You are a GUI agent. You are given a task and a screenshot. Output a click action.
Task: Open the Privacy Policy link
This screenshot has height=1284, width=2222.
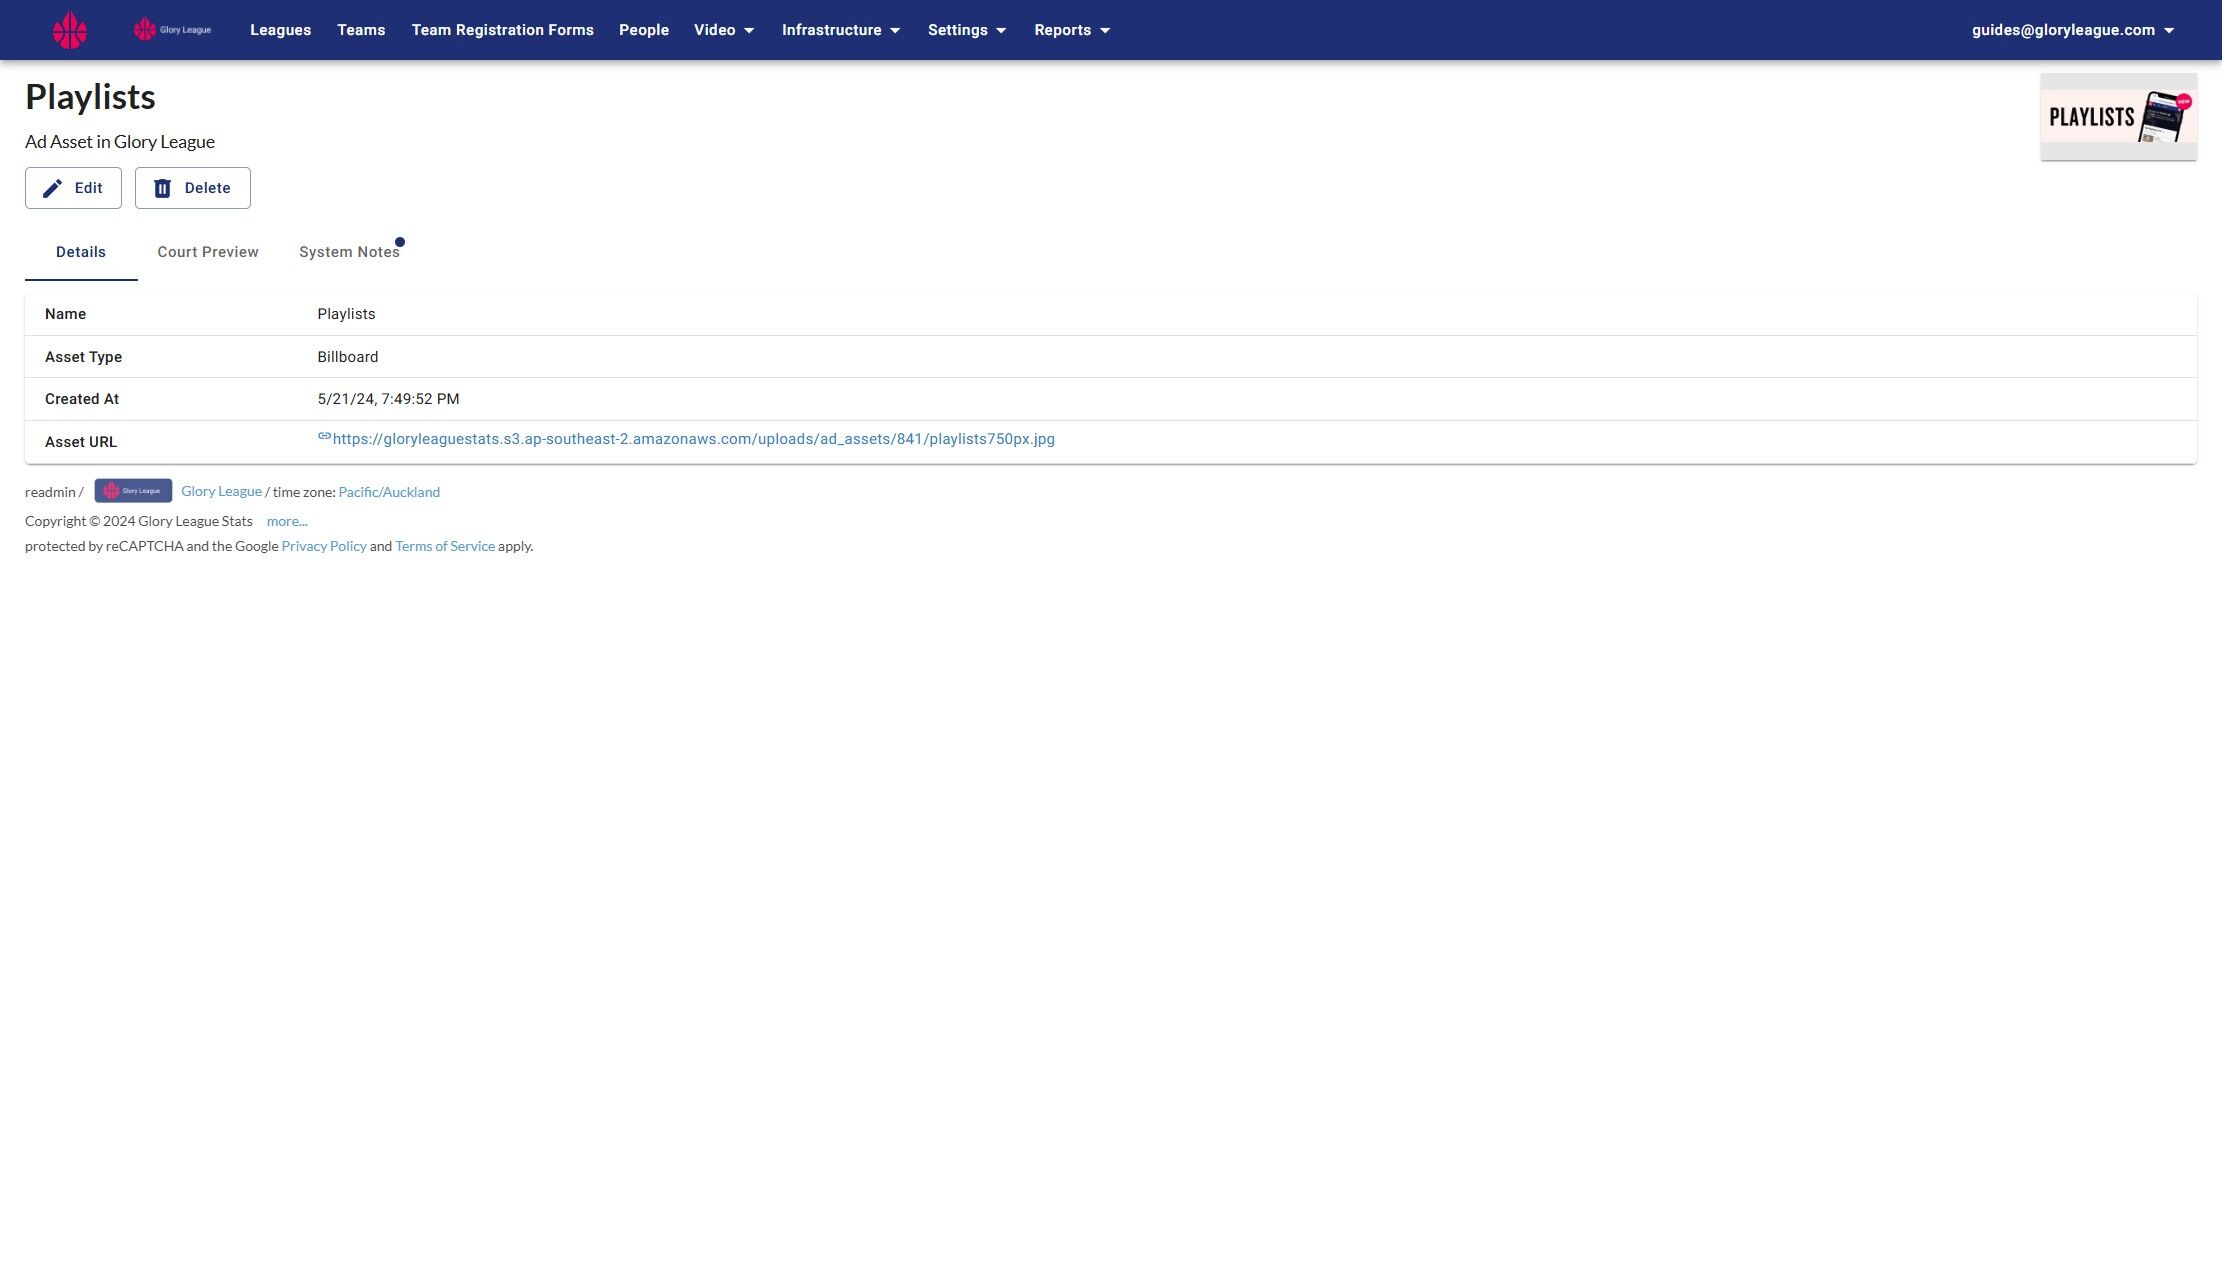324,546
